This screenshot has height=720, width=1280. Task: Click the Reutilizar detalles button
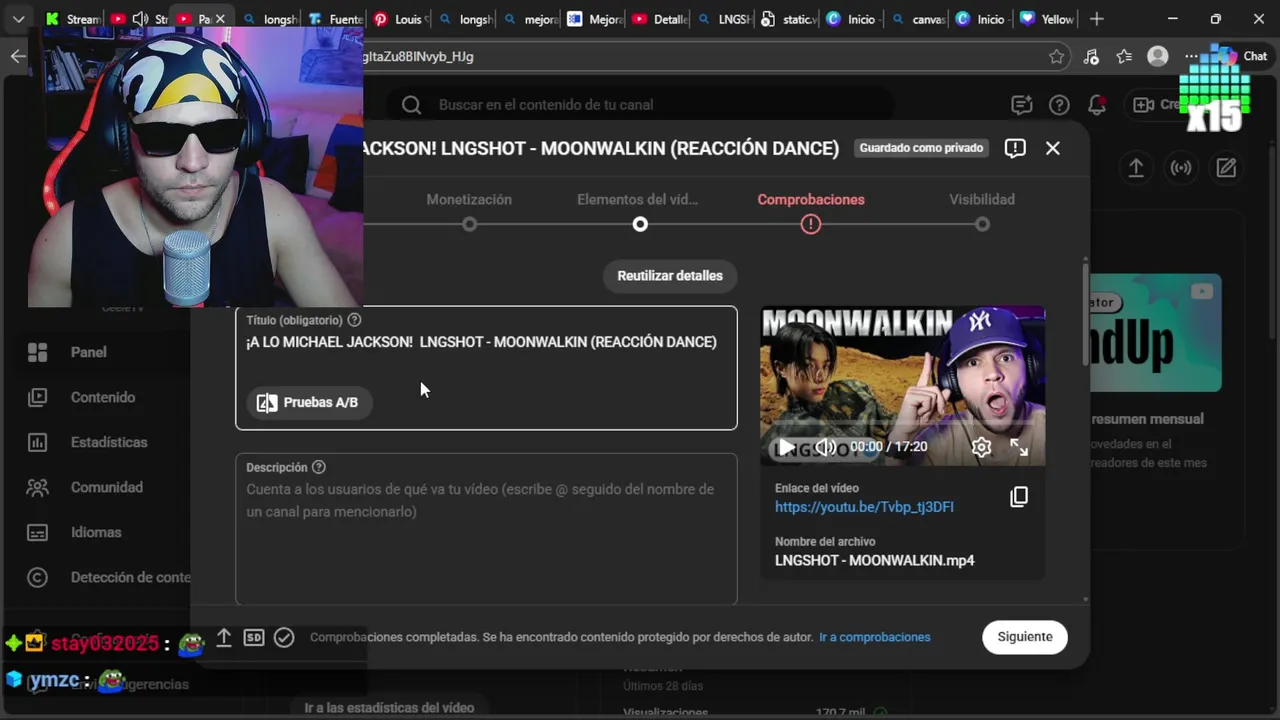[670, 276]
